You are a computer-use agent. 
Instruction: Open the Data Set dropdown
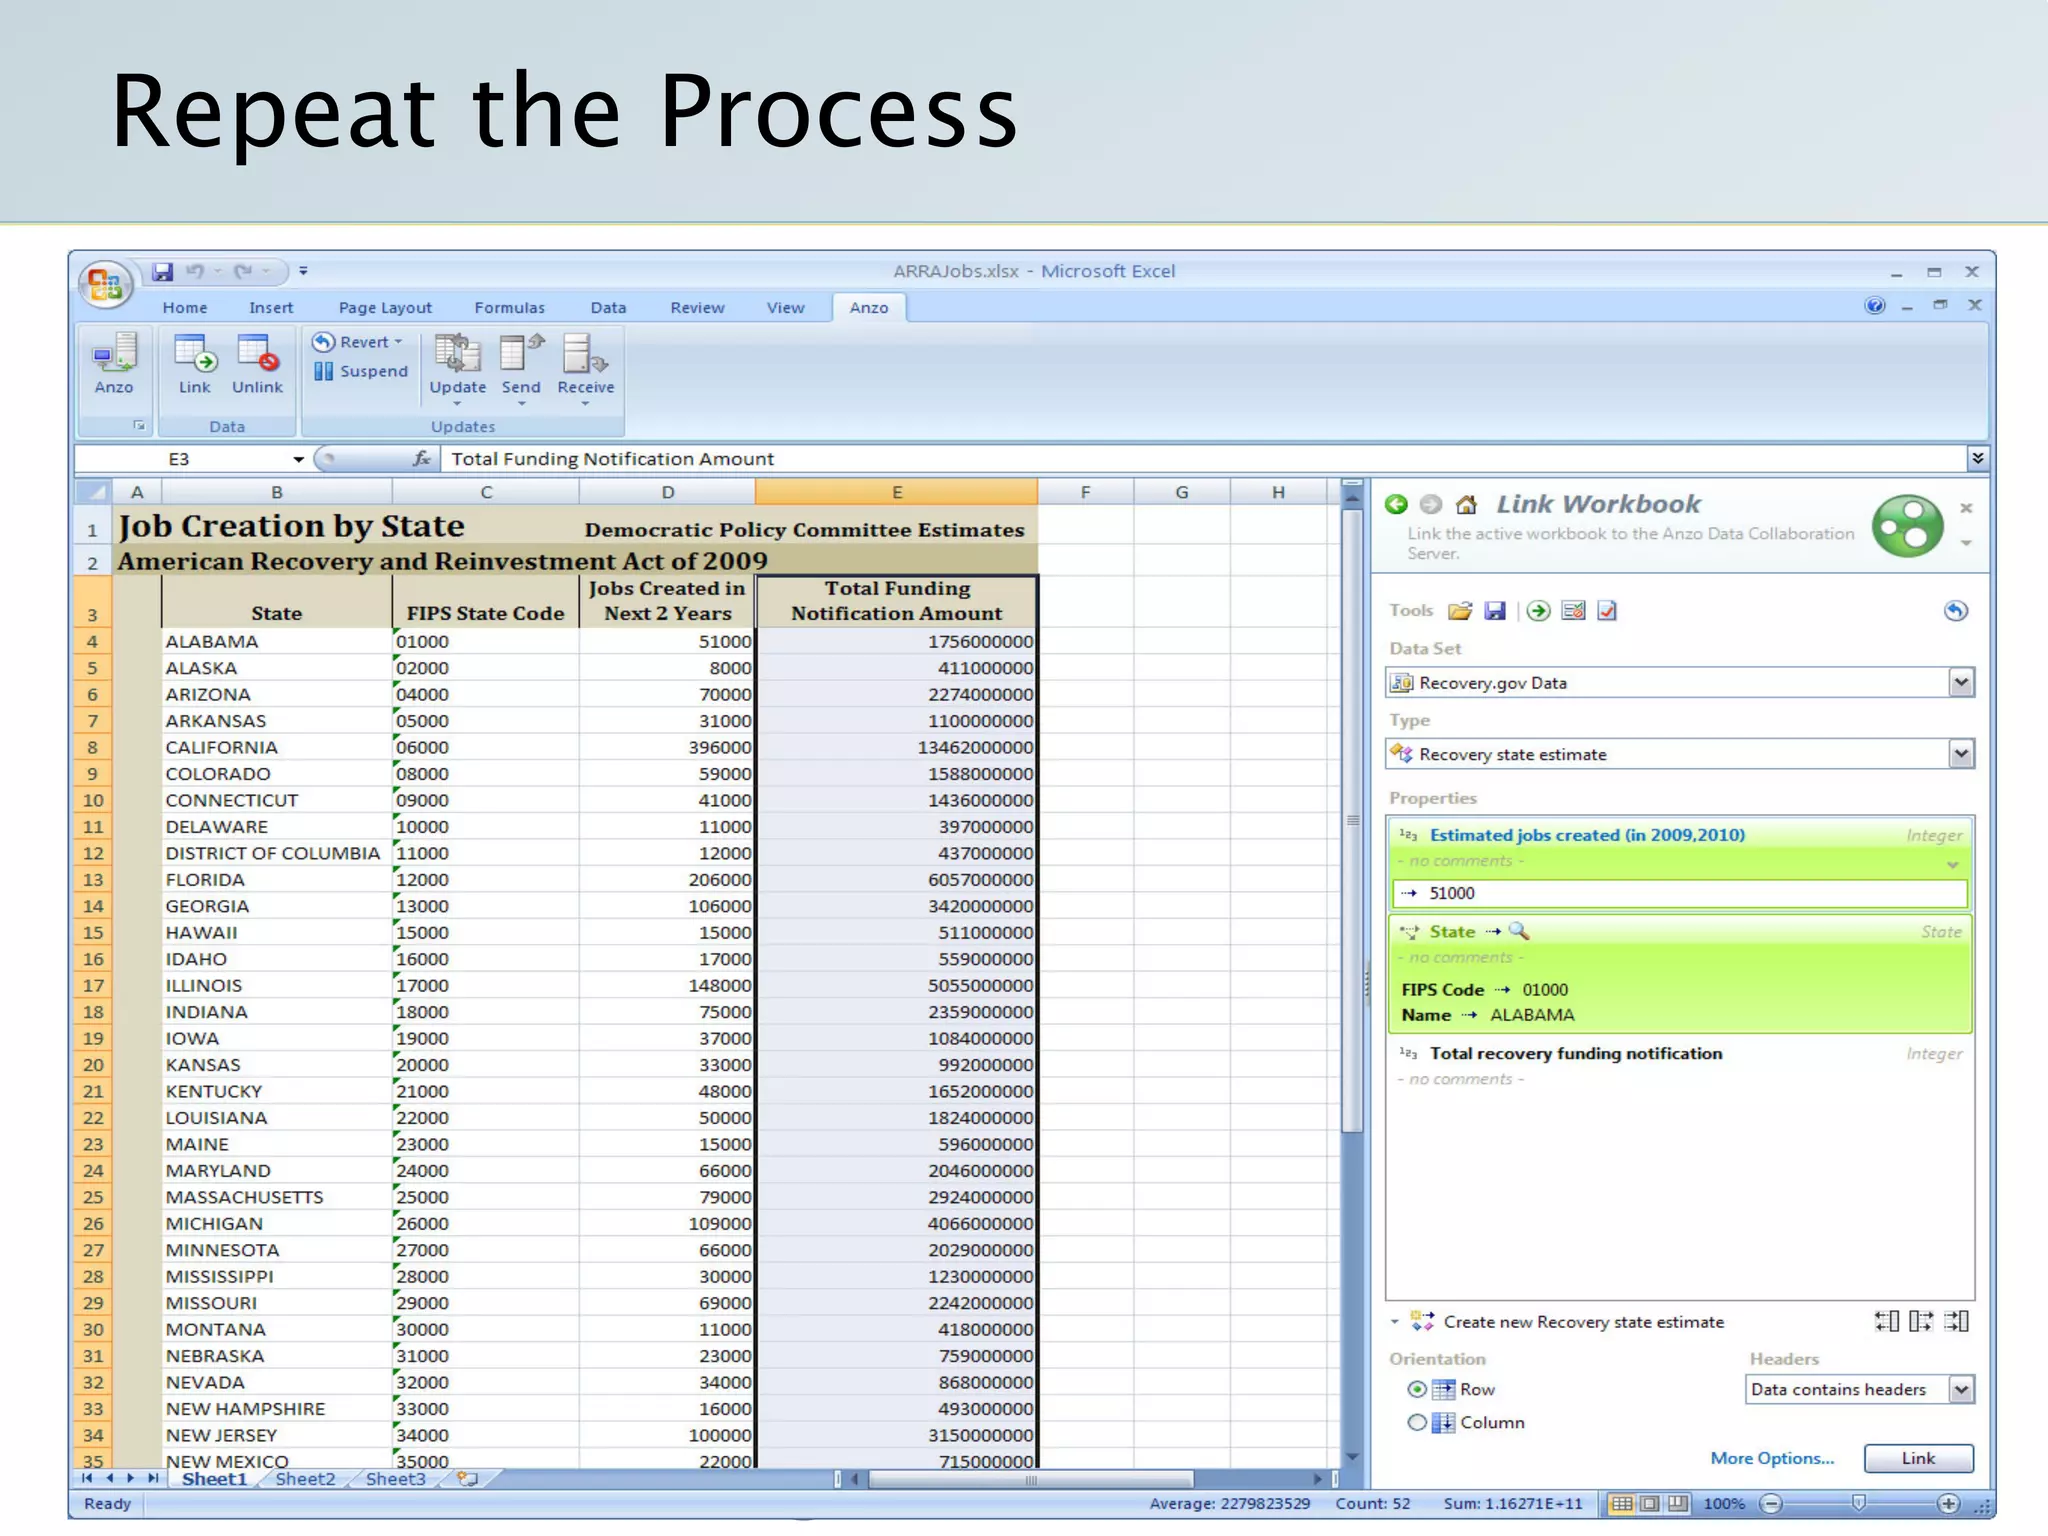1961,683
